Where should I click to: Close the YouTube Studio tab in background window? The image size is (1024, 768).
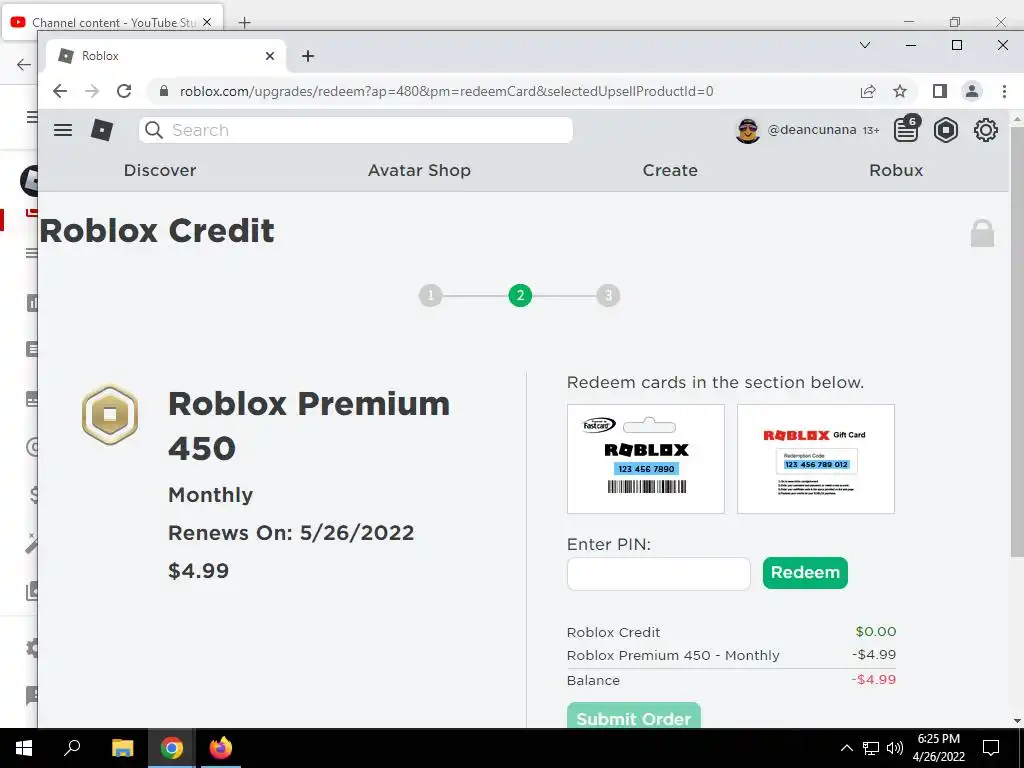(x=206, y=22)
